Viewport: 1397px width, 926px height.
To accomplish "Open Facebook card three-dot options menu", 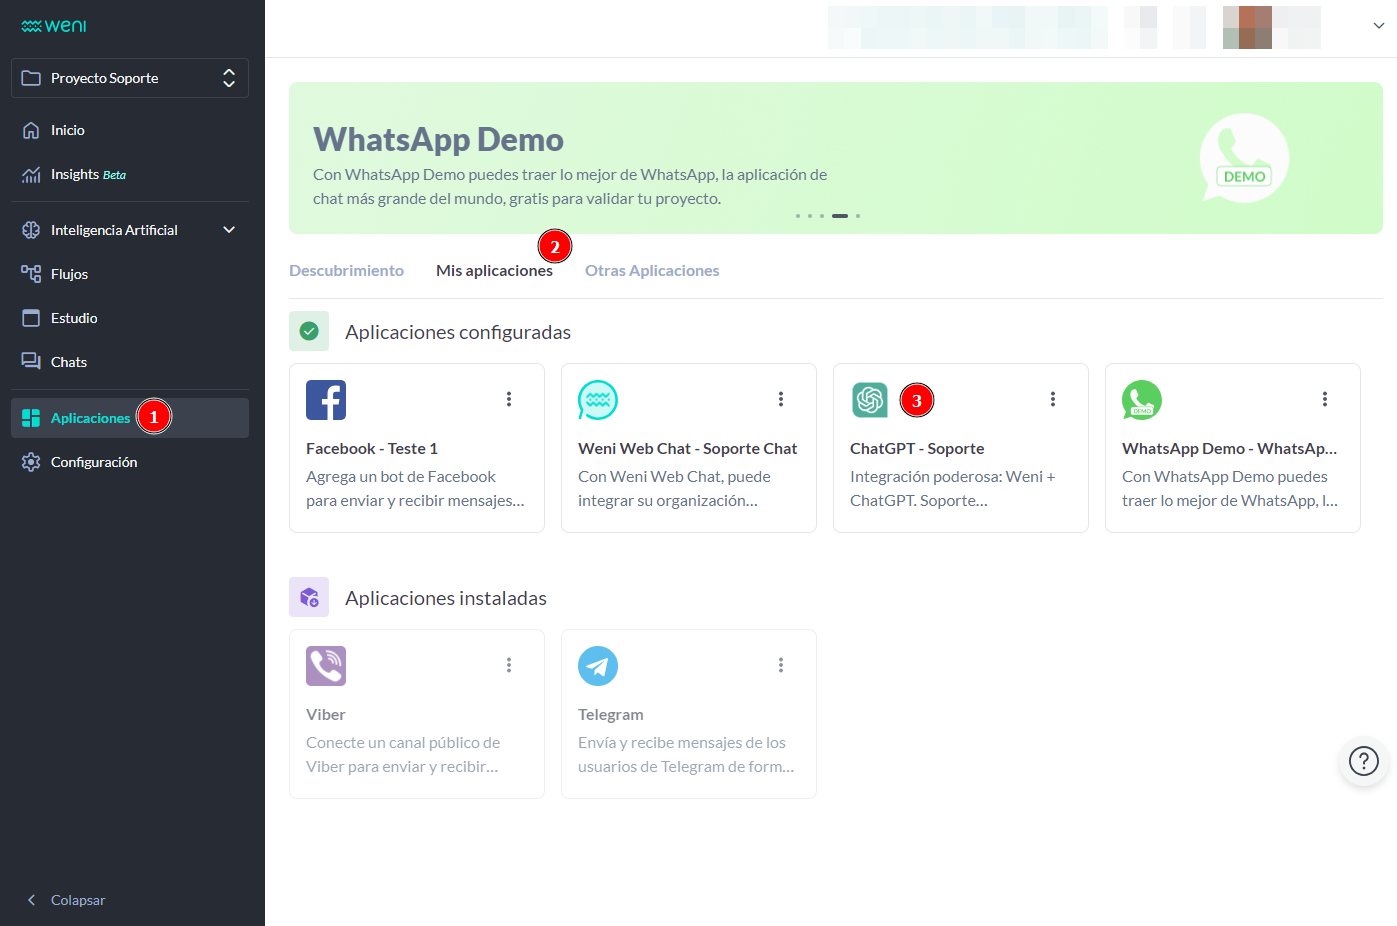I will [x=509, y=399].
